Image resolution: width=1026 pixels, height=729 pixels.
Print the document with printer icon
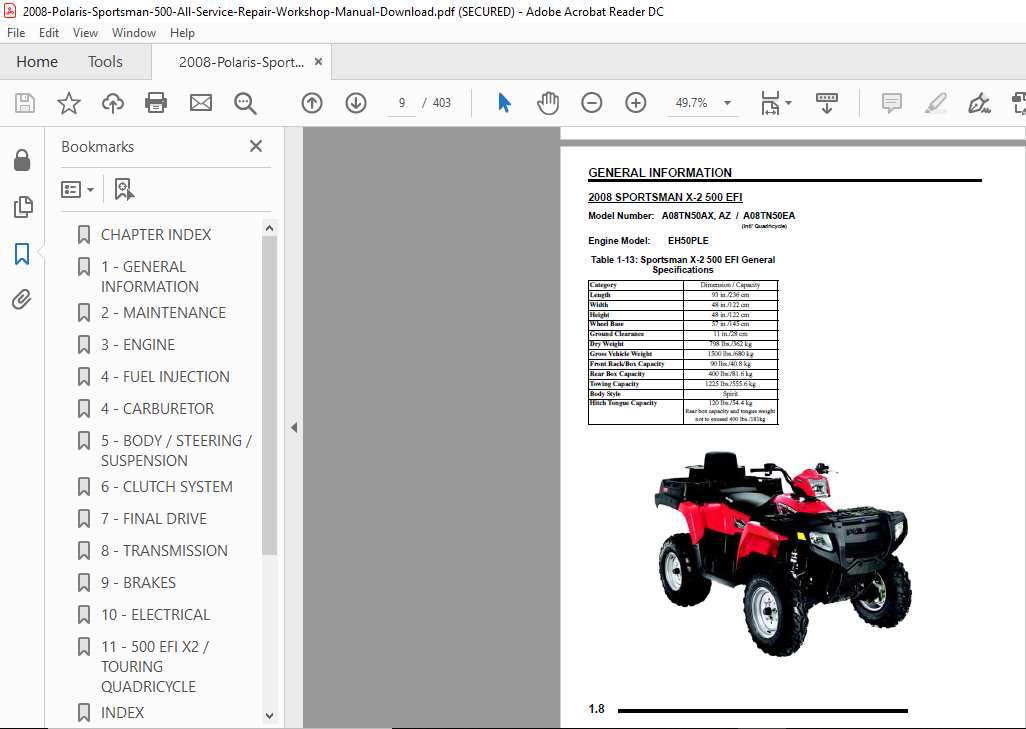click(156, 103)
